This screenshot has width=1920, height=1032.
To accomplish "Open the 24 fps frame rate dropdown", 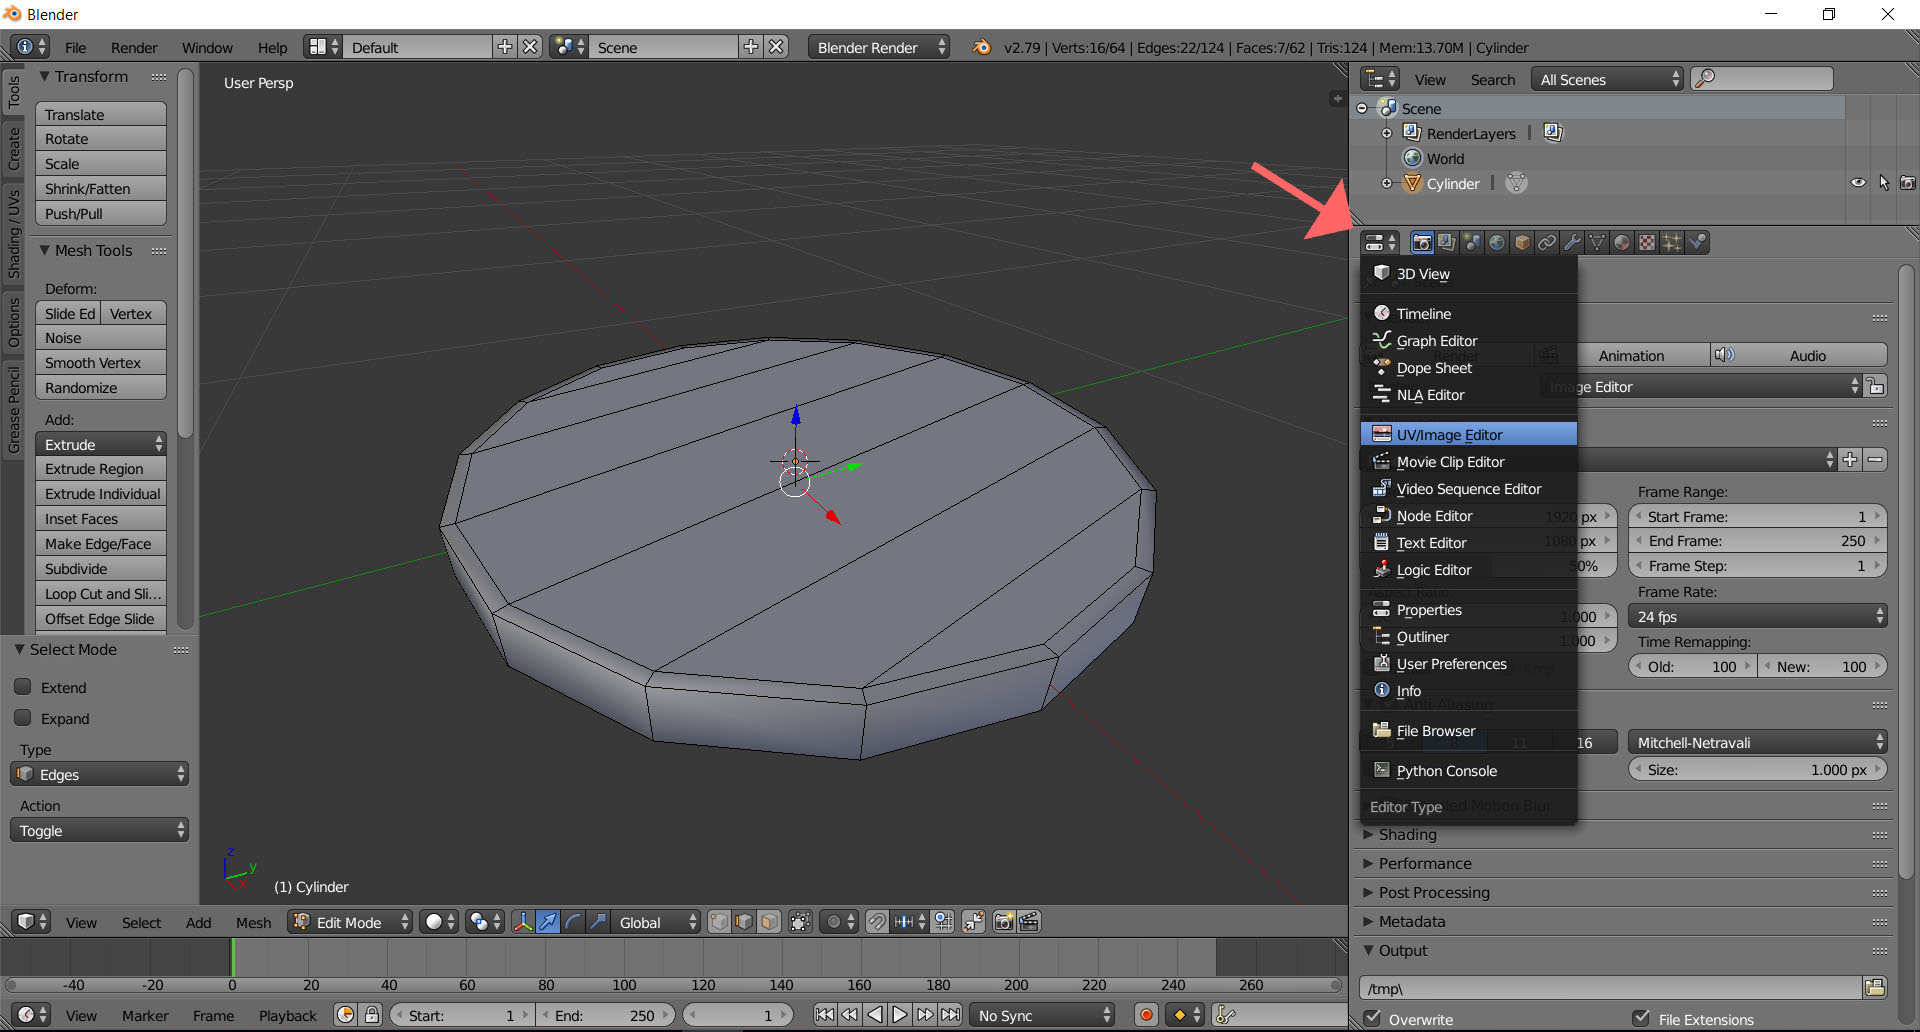I will pyautogui.click(x=1757, y=616).
